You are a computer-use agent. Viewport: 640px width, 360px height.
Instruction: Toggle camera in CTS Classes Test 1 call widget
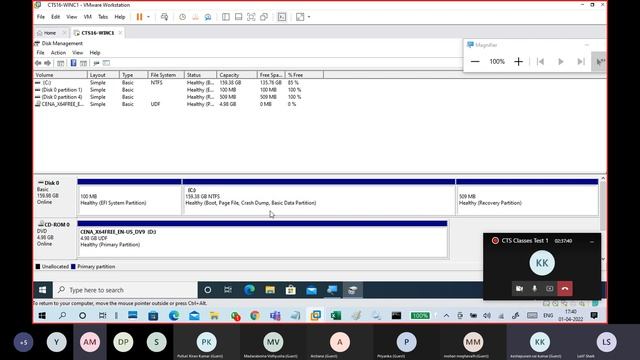coord(519,289)
